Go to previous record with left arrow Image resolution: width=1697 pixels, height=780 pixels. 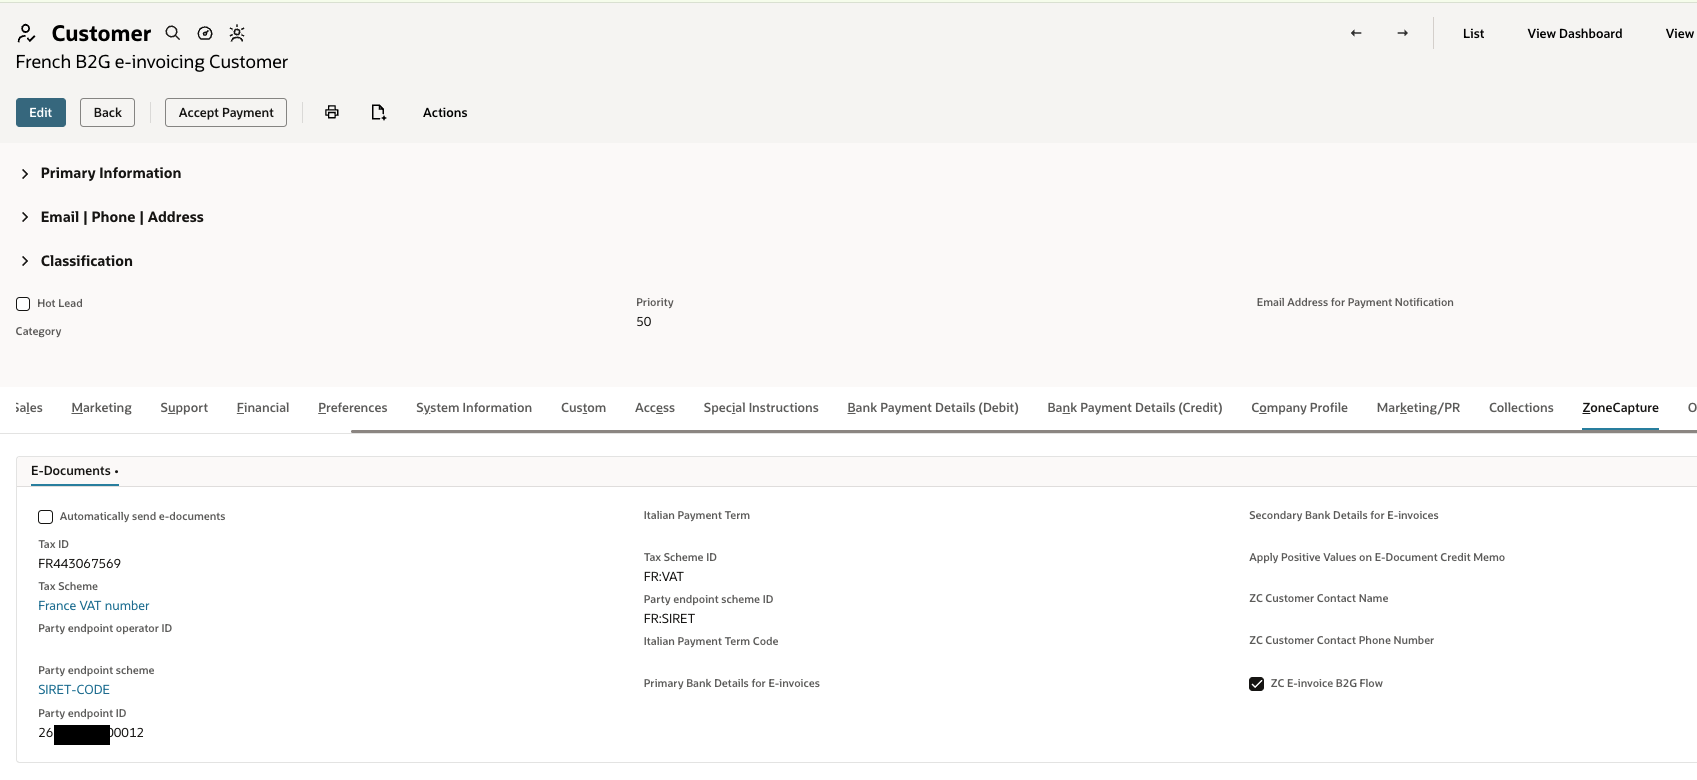(1356, 33)
